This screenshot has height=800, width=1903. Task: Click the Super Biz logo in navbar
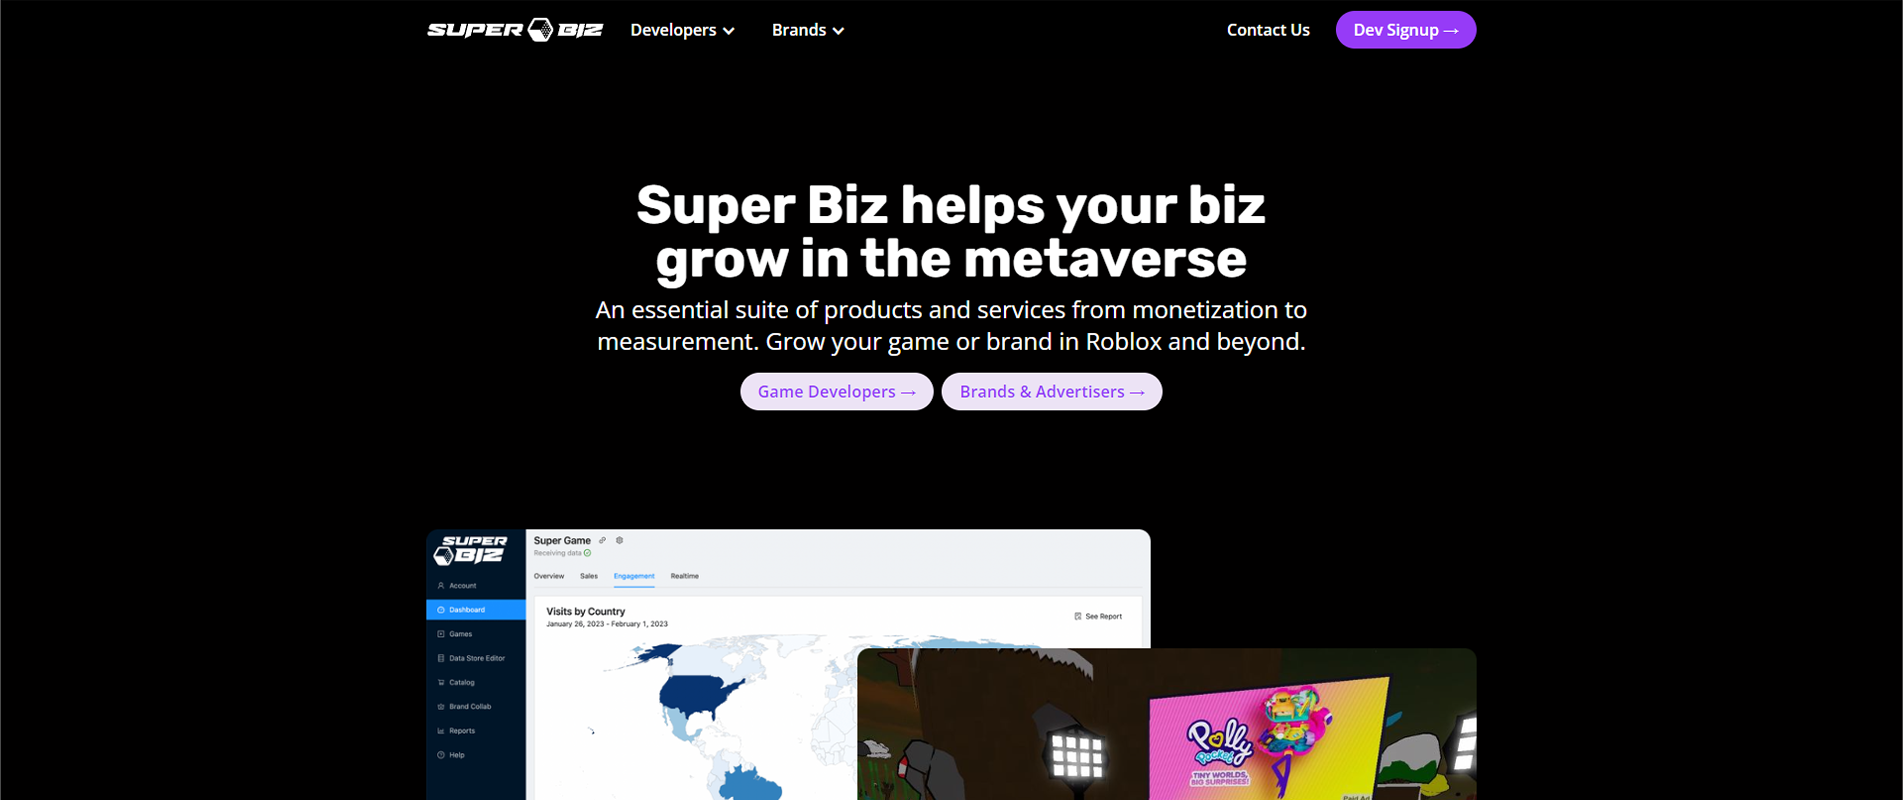point(515,30)
